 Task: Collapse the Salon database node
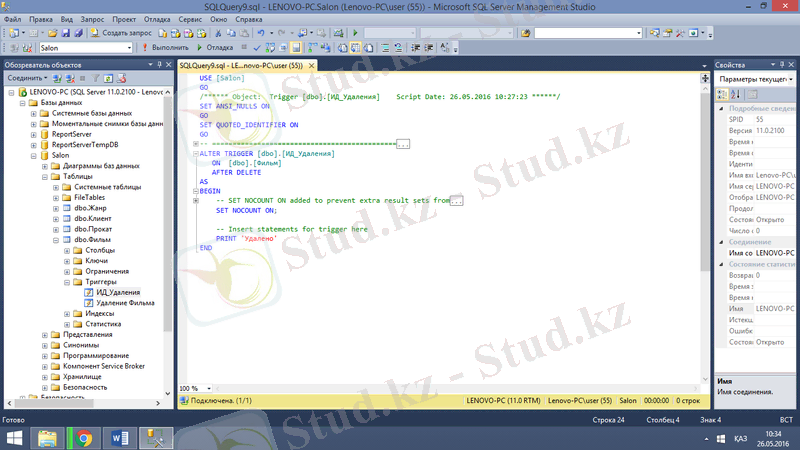tap(34, 156)
